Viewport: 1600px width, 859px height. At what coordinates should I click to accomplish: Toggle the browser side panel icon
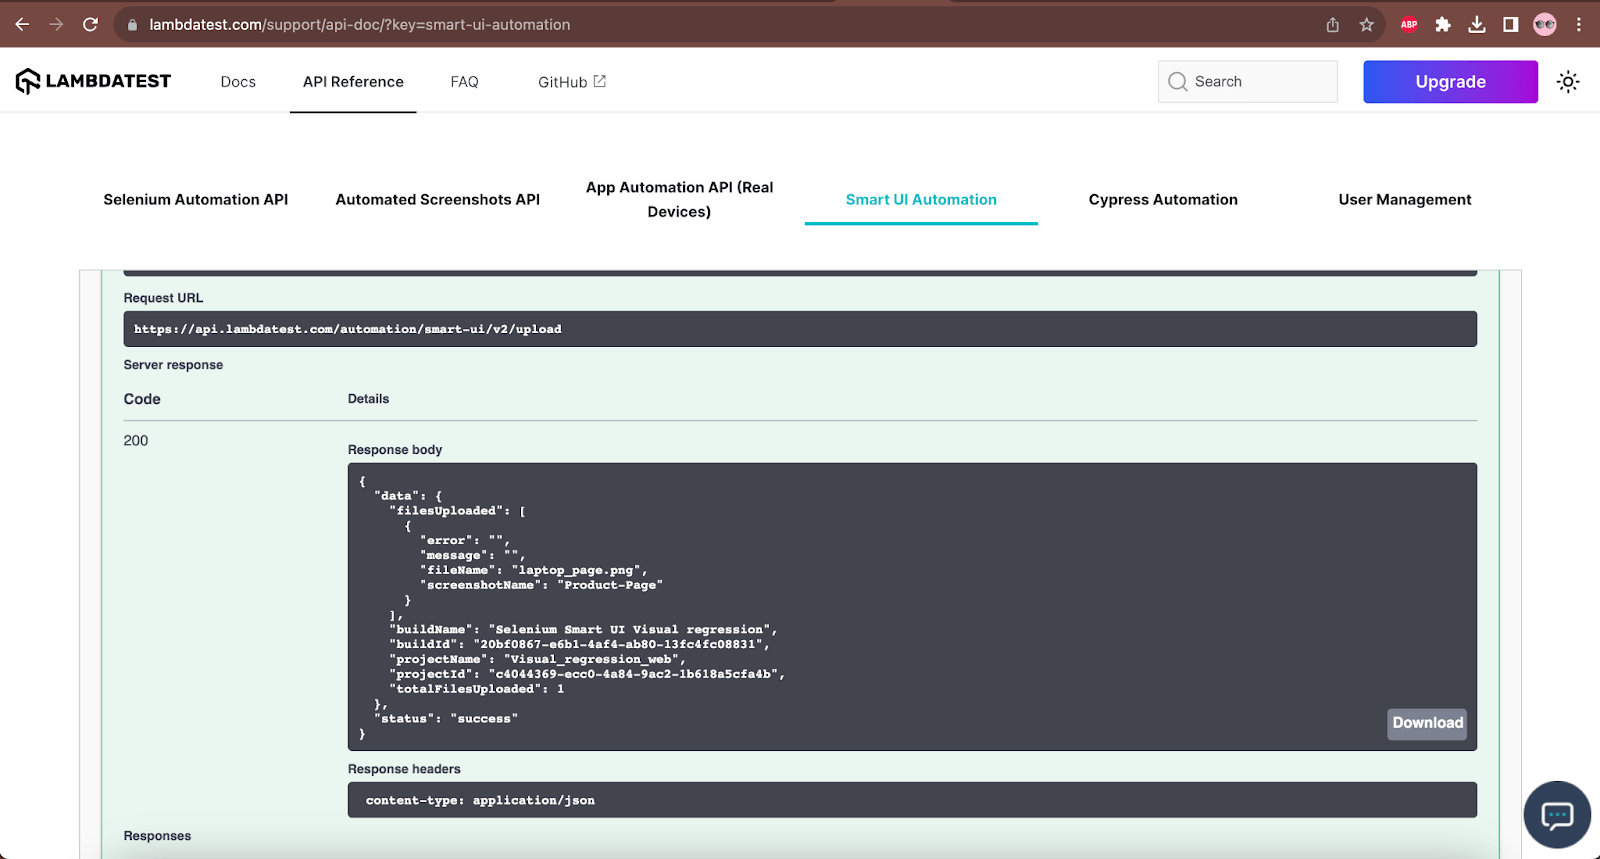pos(1511,25)
